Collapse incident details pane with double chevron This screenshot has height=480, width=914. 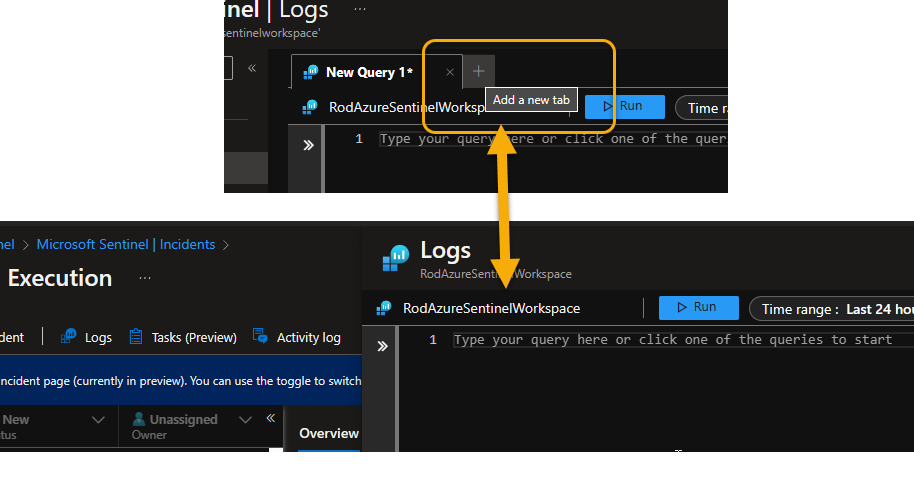(270, 418)
